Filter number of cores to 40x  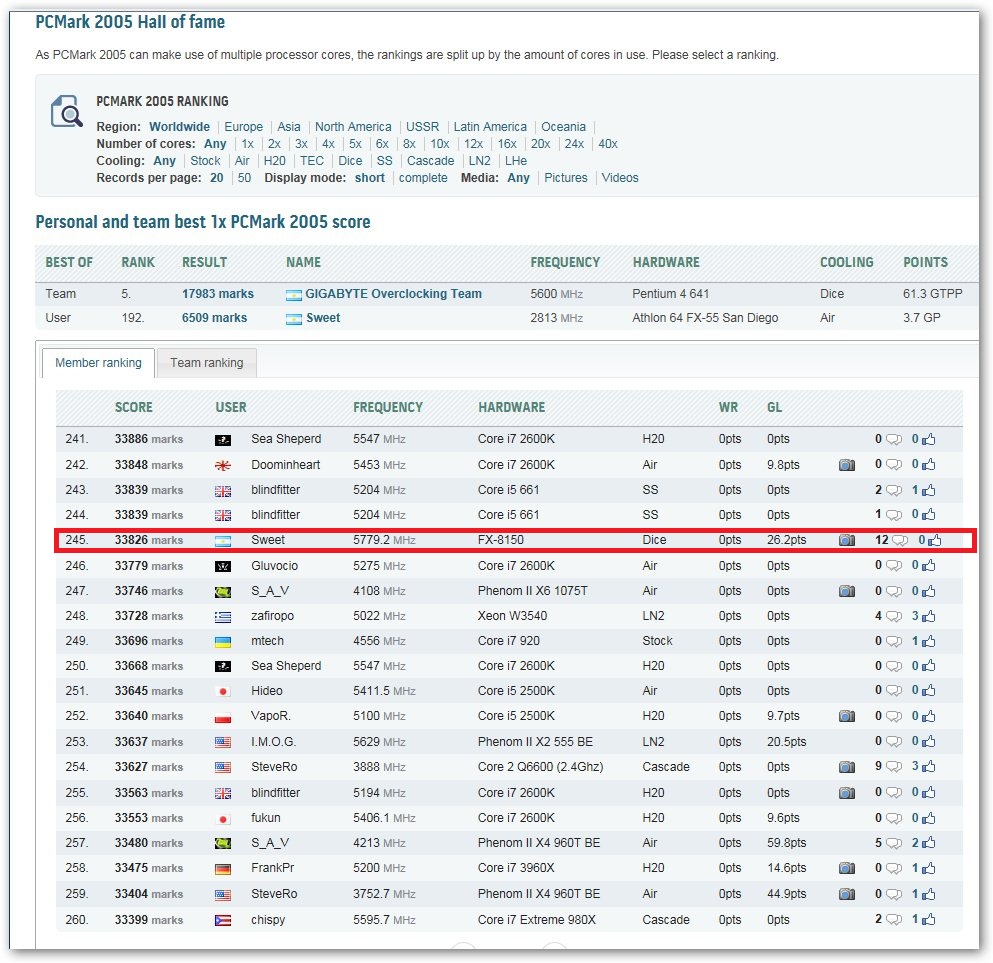608,144
